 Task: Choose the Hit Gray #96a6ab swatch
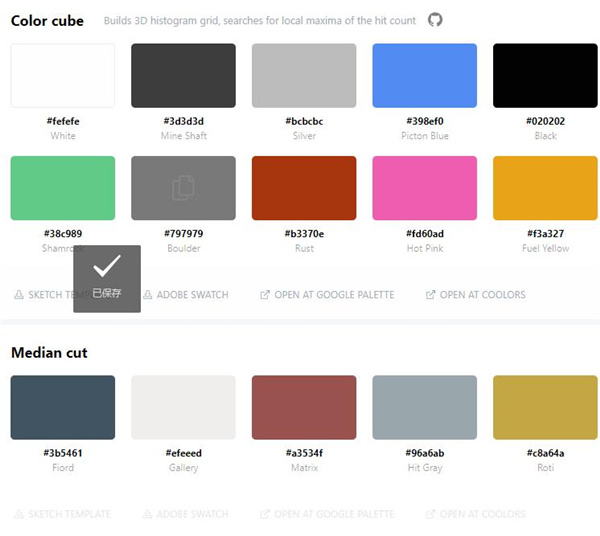pos(424,407)
